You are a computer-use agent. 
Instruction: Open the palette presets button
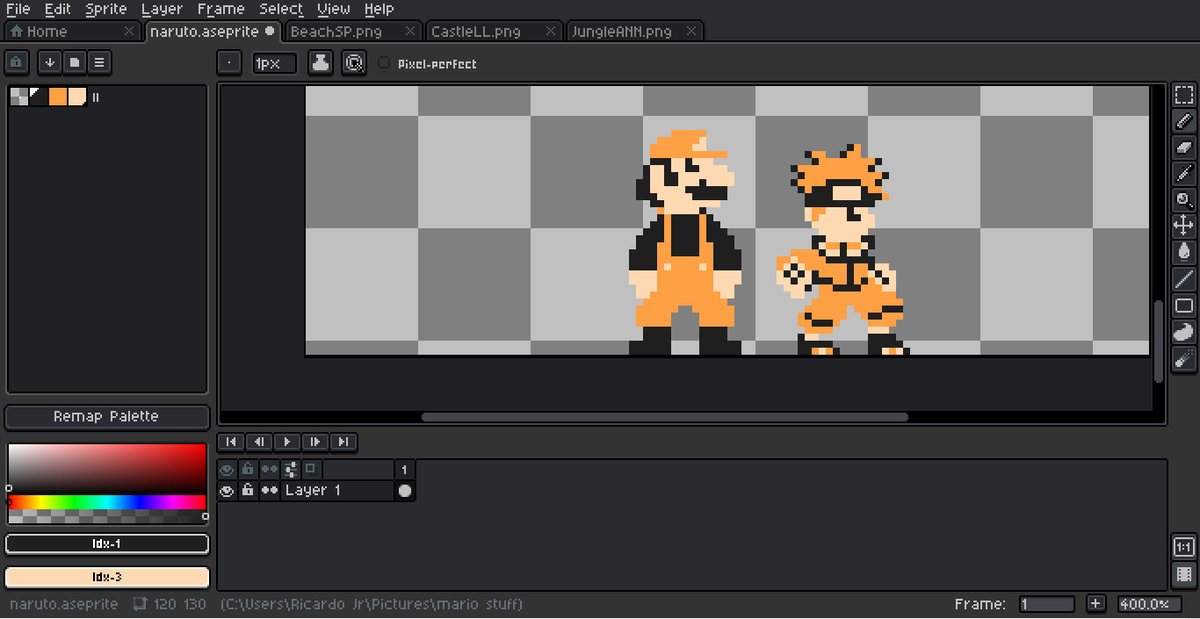click(75, 63)
